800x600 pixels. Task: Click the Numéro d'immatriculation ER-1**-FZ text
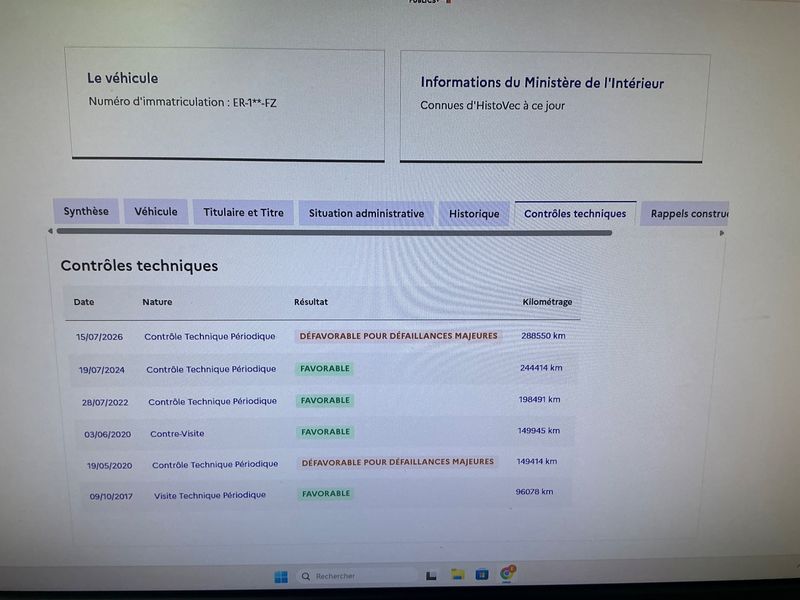coord(183,102)
